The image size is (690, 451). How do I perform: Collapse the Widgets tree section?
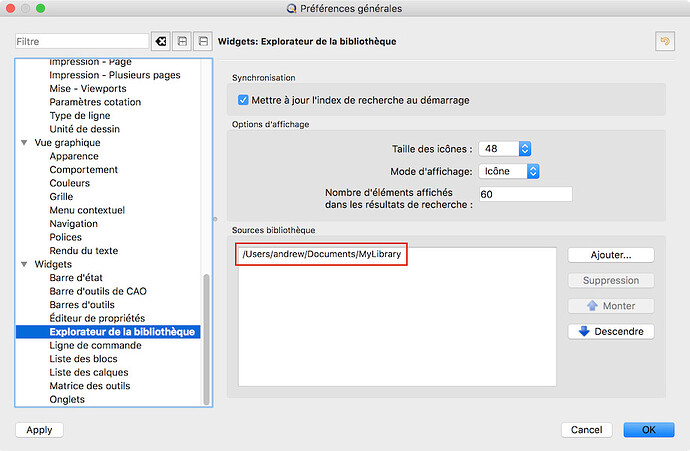(x=24, y=264)
